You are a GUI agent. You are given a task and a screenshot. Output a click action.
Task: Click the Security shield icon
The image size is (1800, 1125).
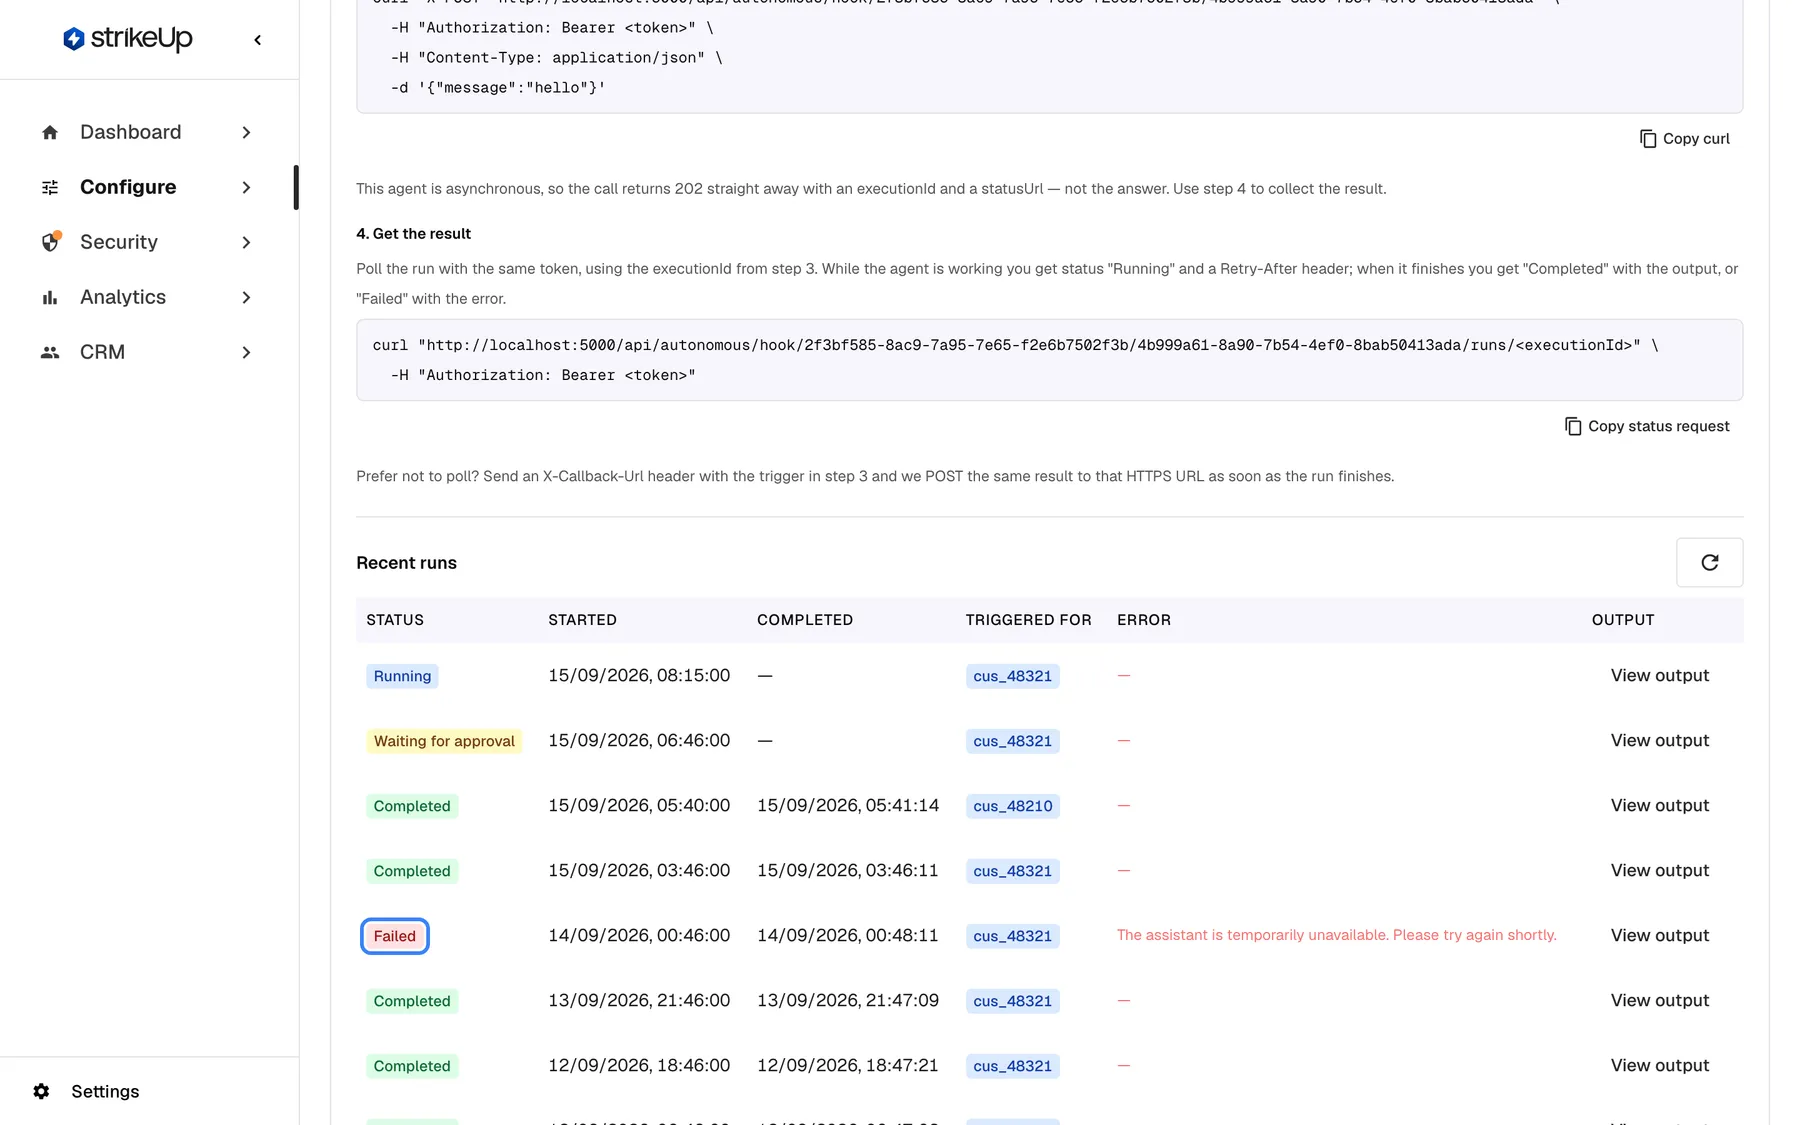50,242
